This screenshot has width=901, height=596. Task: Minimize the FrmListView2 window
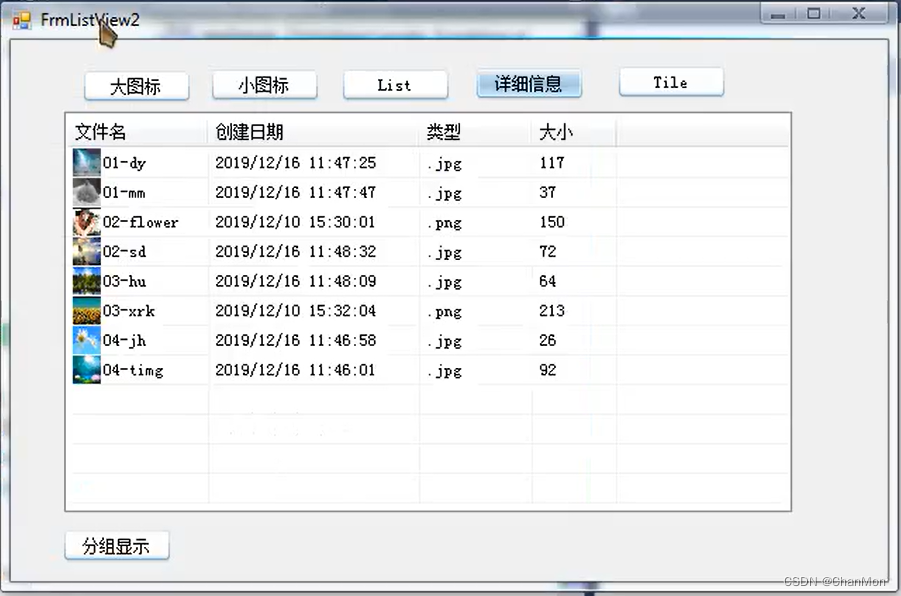coord(779,13)
